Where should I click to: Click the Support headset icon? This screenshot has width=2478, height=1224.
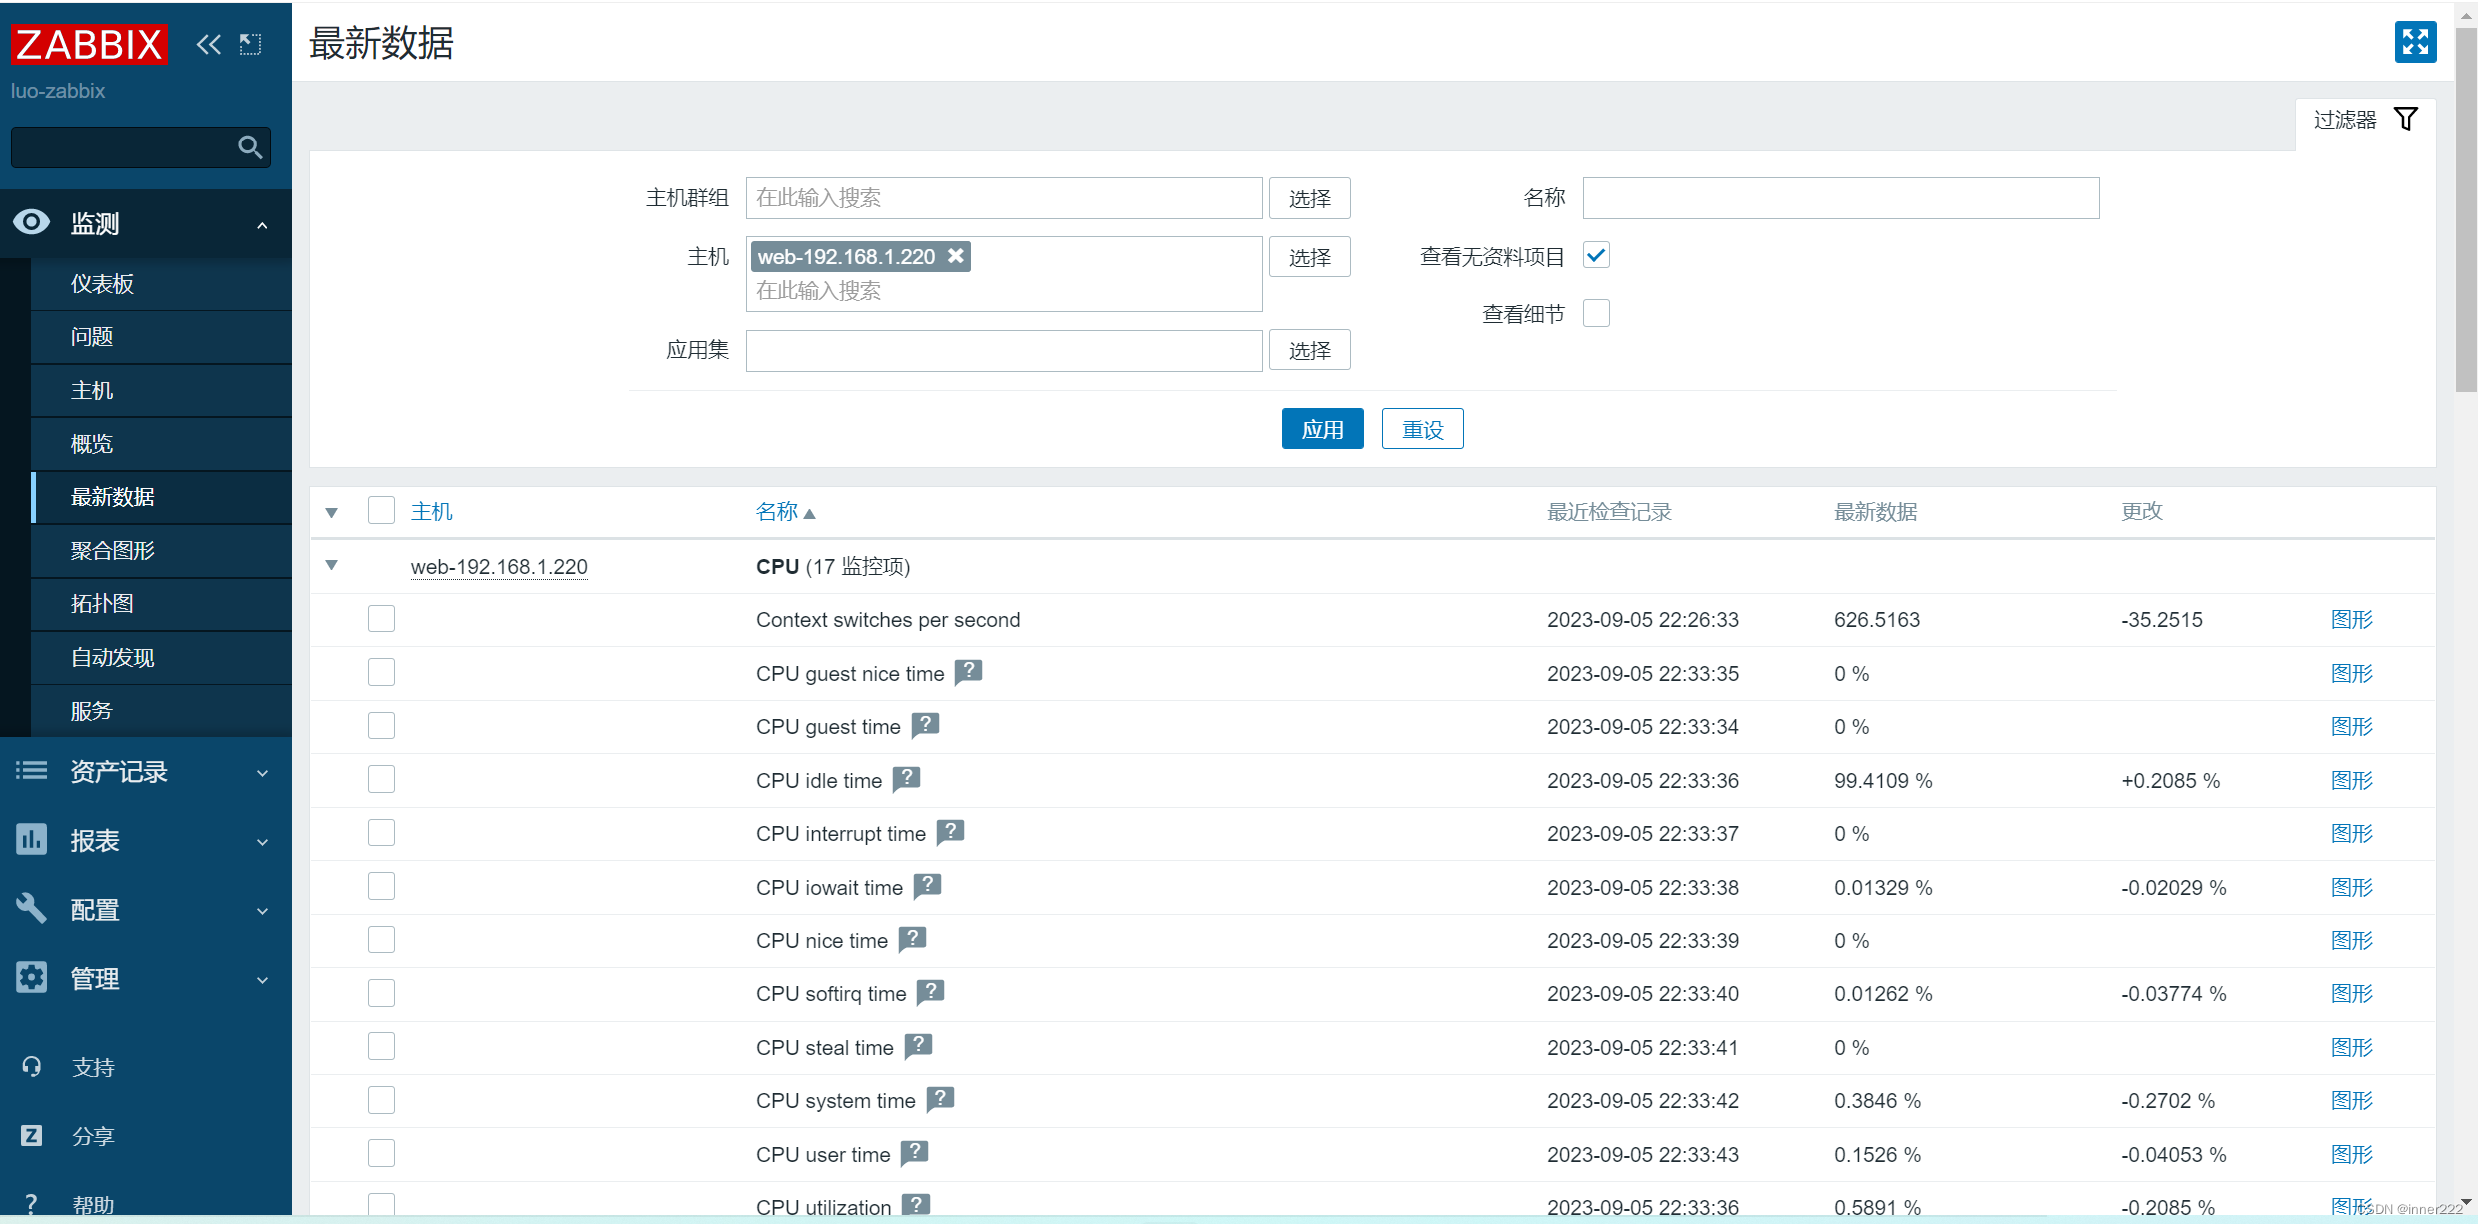point(32,1066)
